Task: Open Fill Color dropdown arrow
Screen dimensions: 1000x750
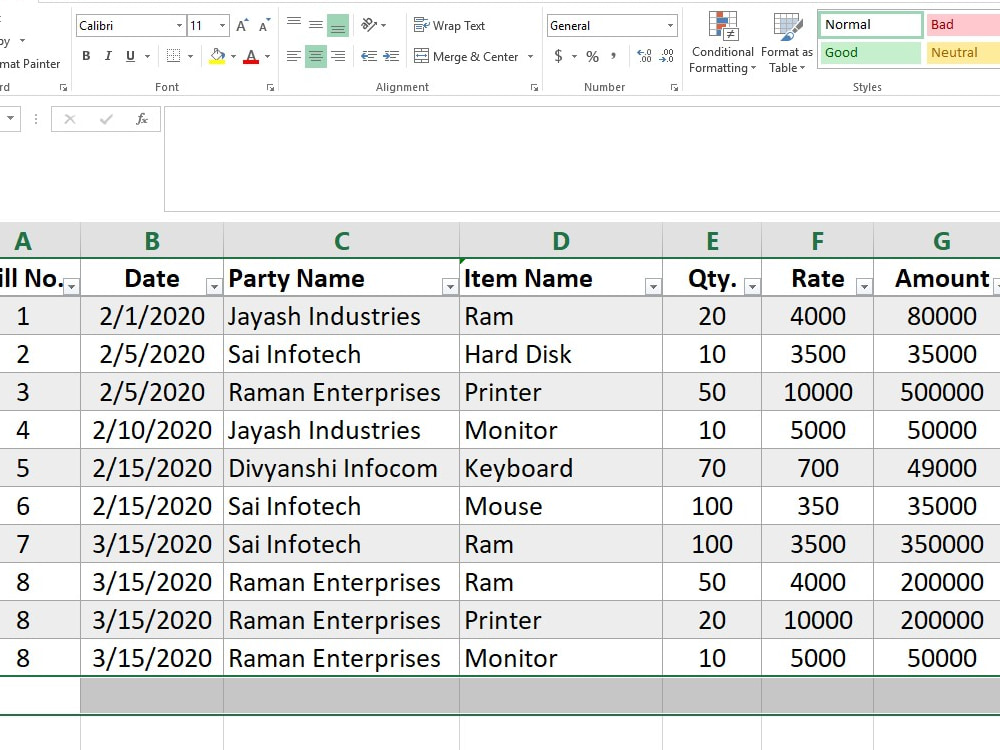Action: coord(233,56)
